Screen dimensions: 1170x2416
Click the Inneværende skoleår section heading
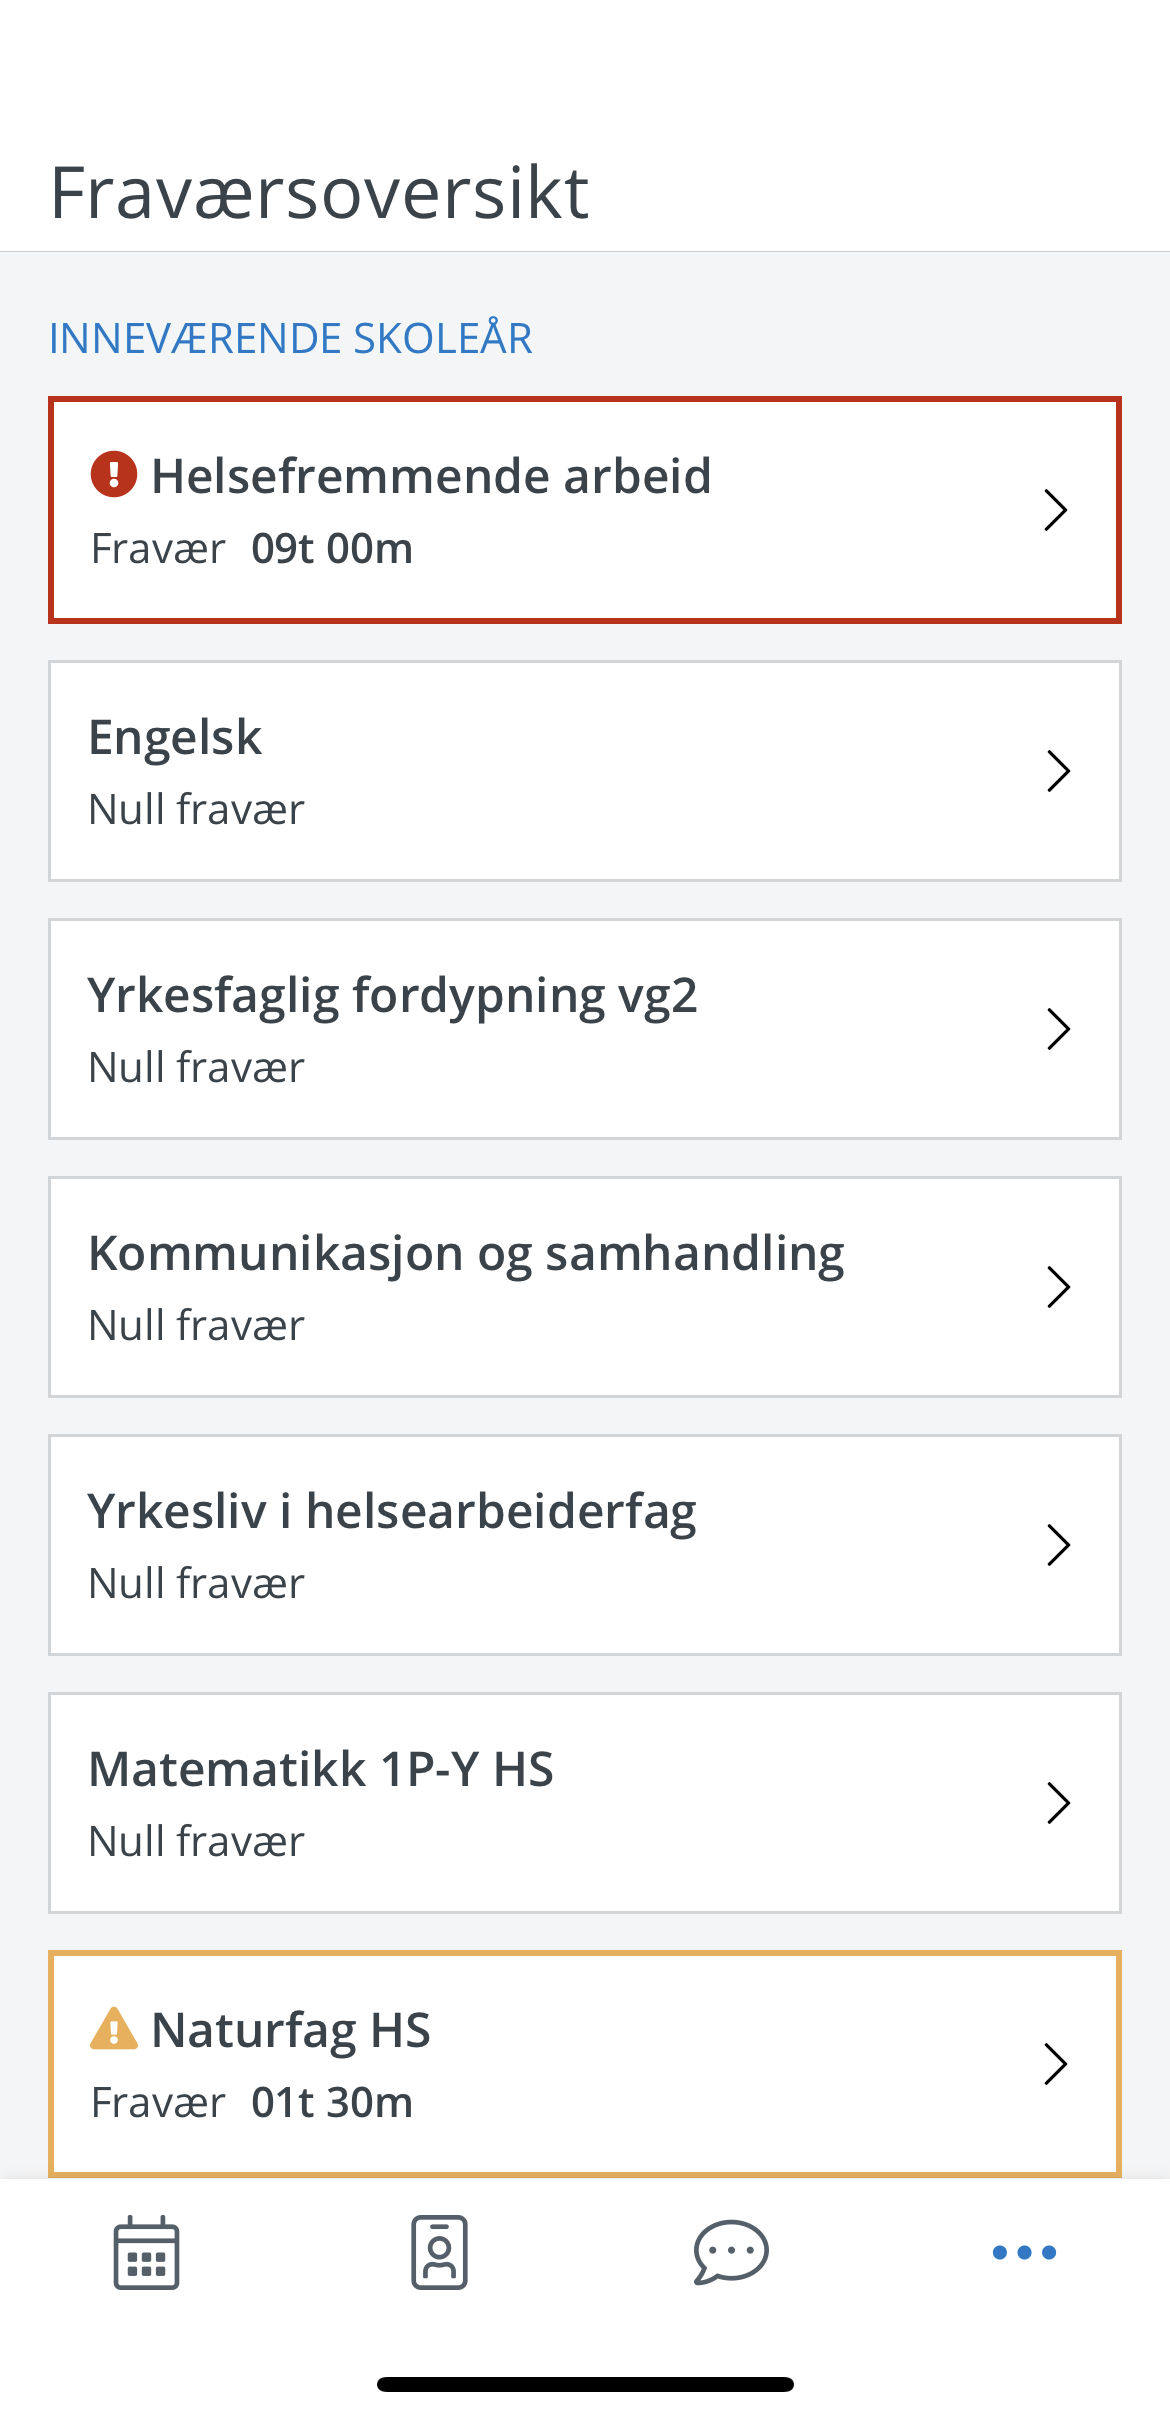(291, 339)
